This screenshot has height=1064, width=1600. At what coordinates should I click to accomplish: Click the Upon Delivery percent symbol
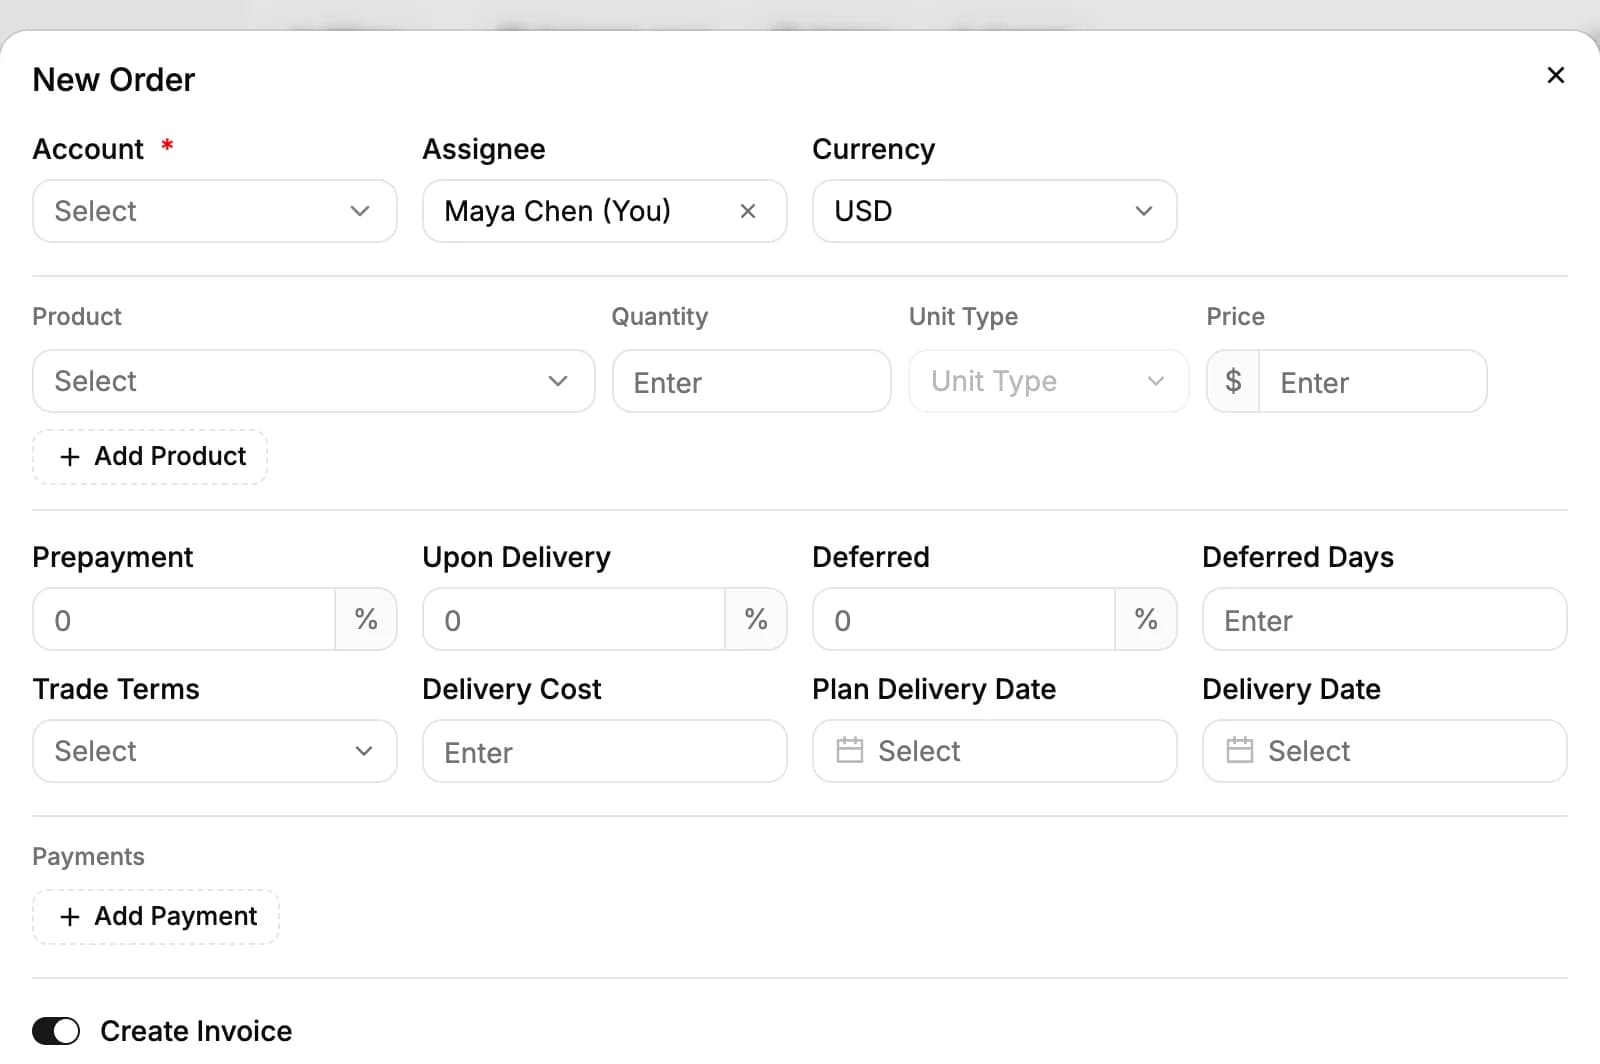[756, 619]
